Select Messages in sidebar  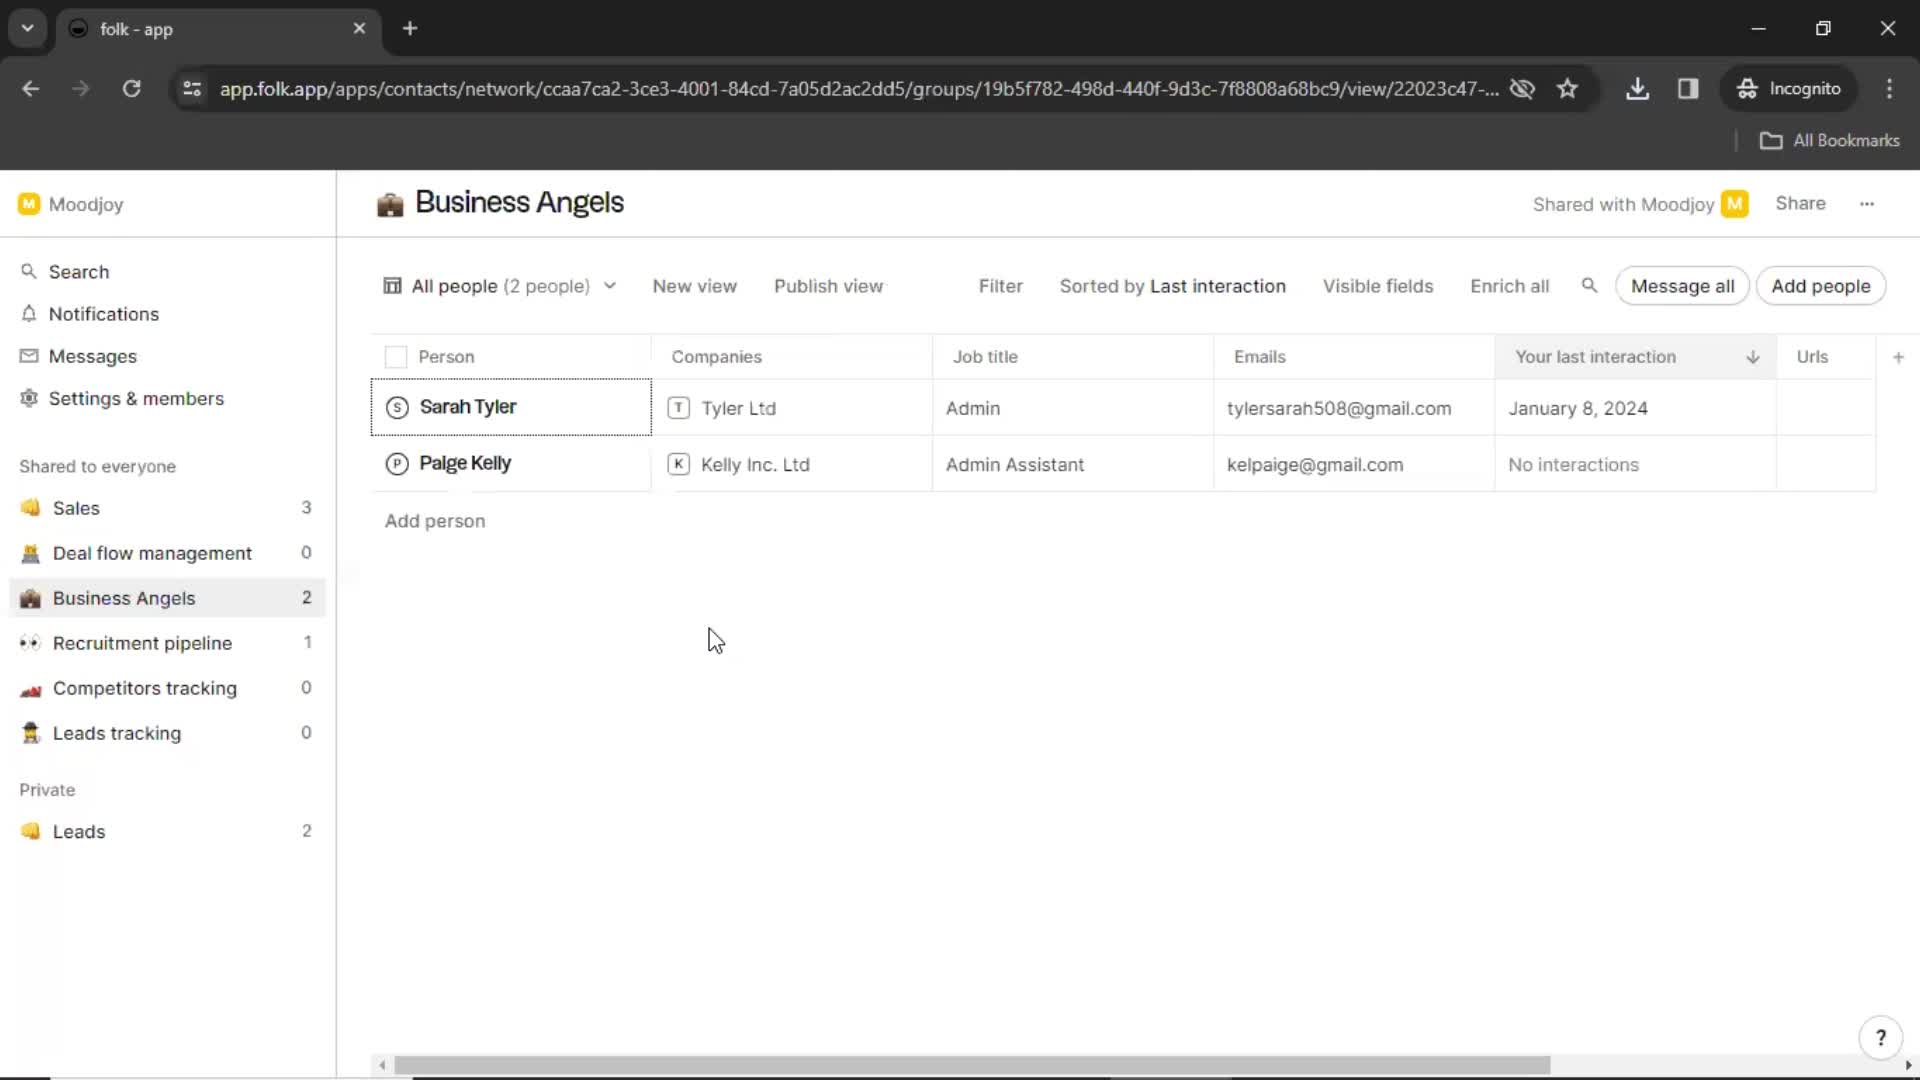click(x=92, y=356)
